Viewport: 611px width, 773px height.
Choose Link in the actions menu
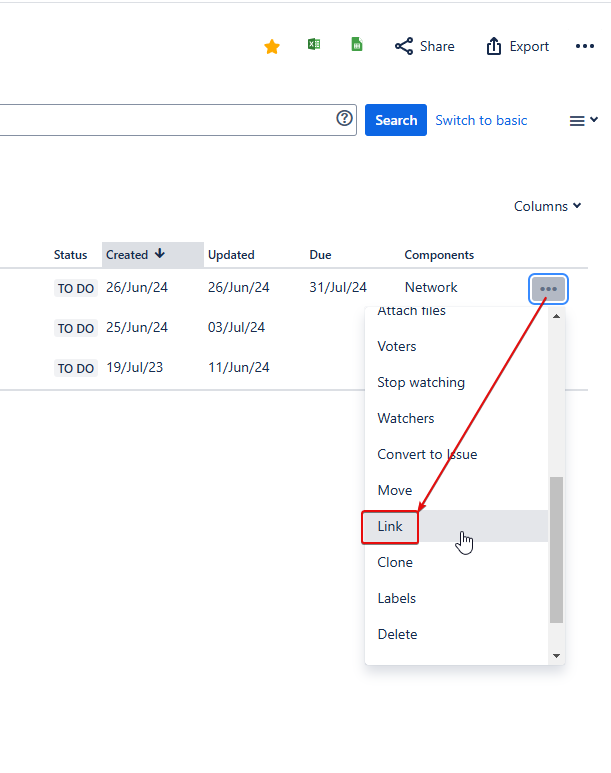[457, 526]
